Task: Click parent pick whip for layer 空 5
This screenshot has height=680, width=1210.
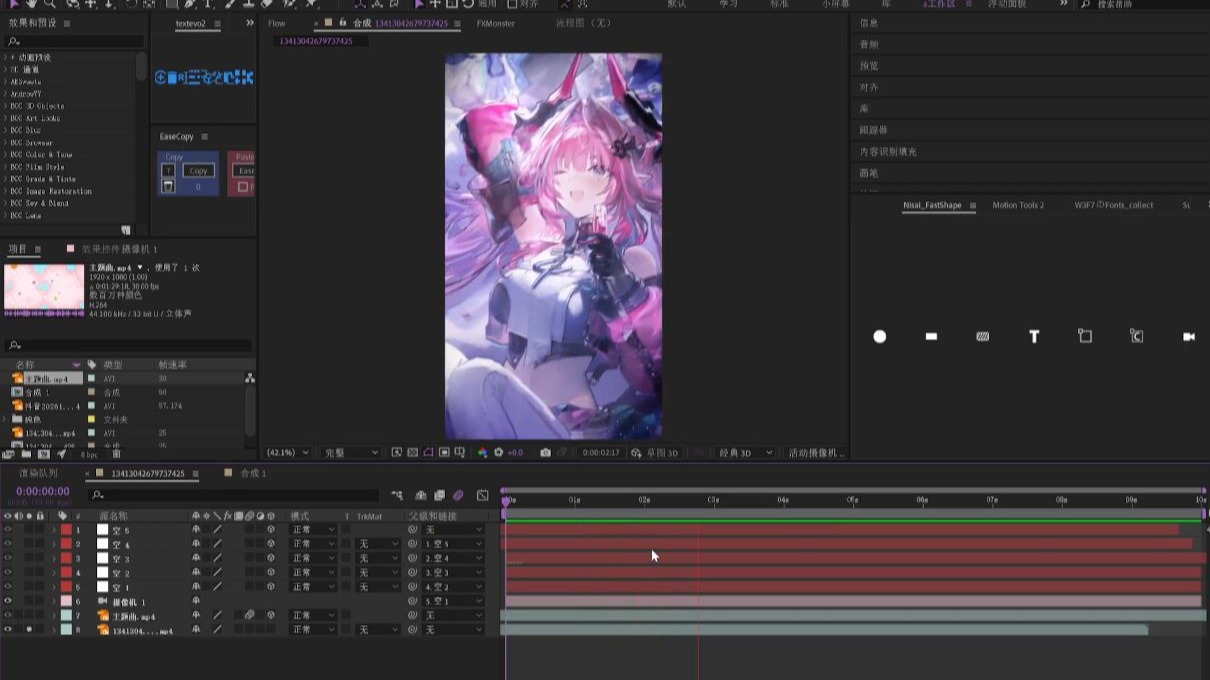Action: (x=412, y=530)
